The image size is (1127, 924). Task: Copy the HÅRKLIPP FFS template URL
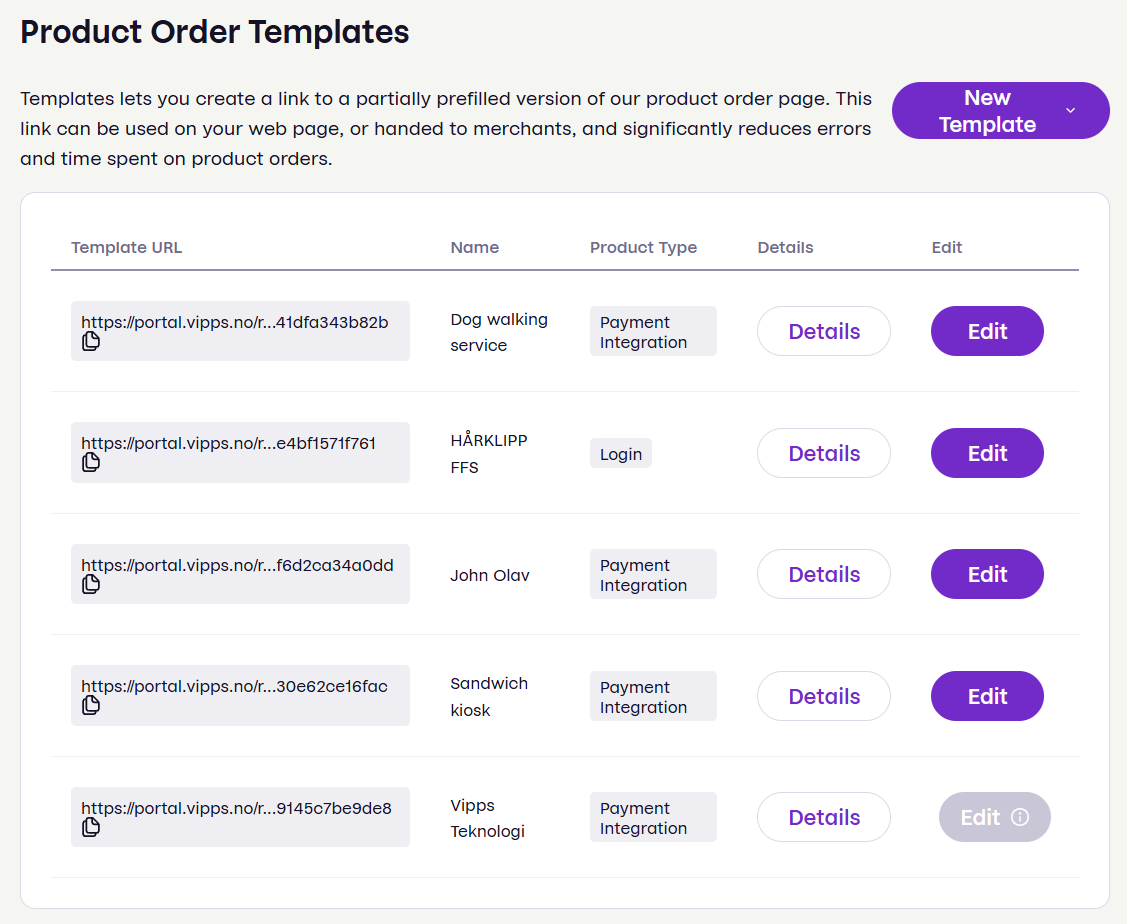pos(91,464)
